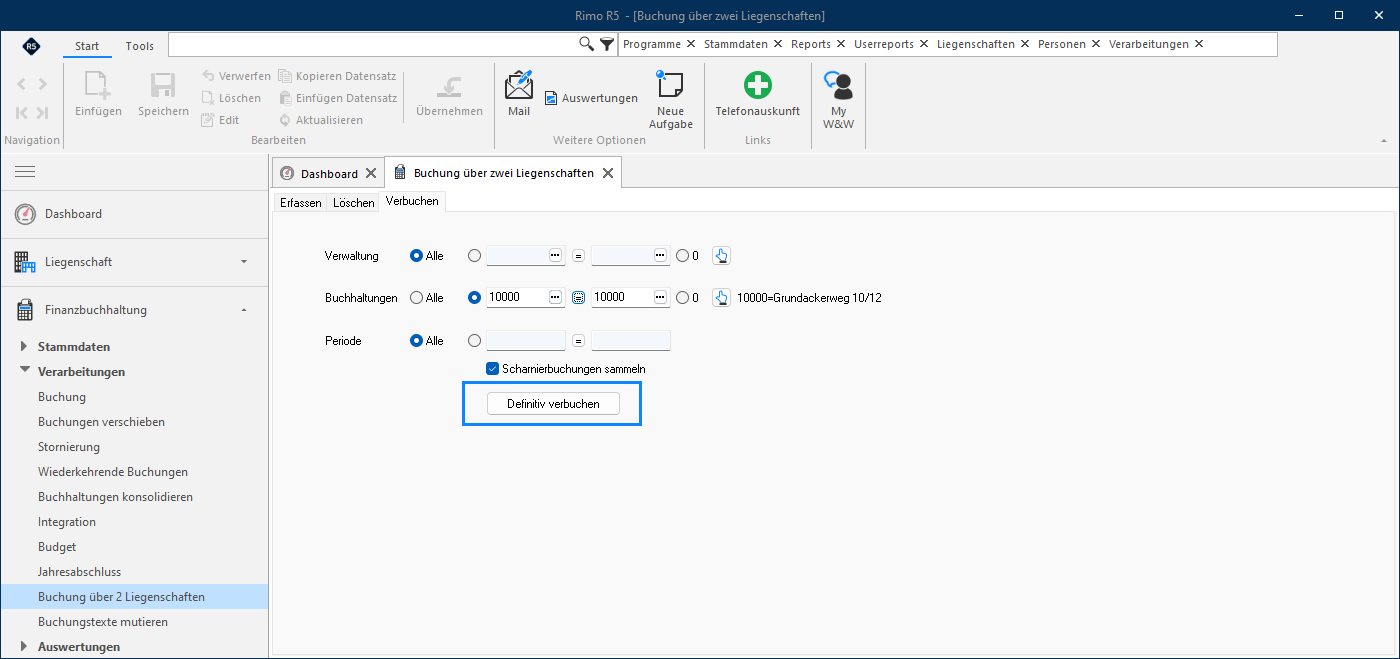
Task: Click the filter funnel icon
Action: coord(607,44)
